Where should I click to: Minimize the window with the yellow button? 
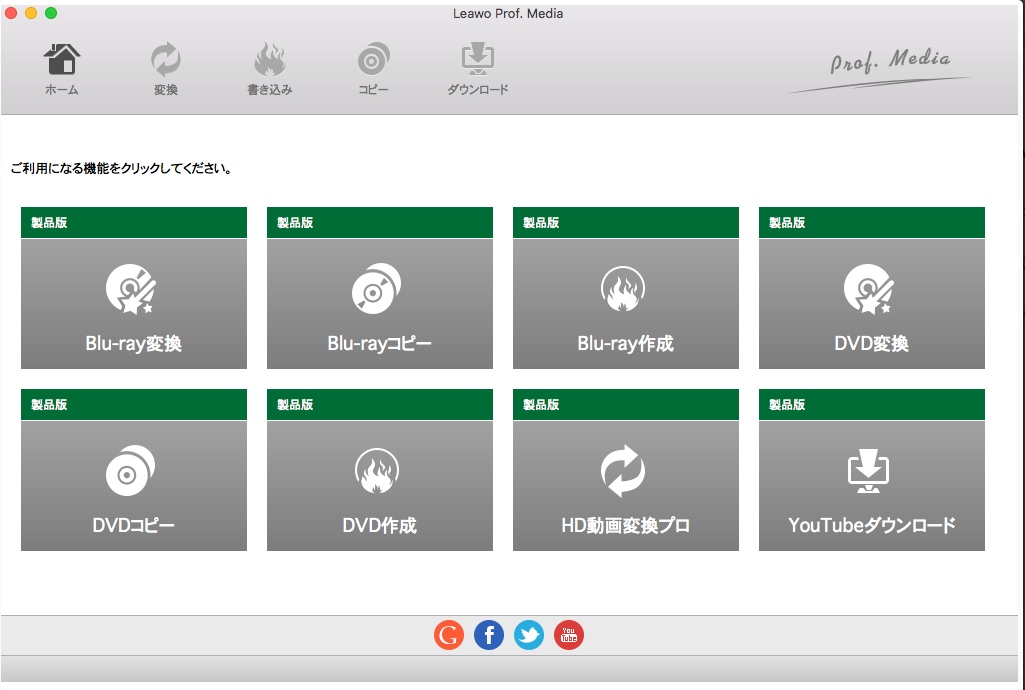click(x=31, y=13)
